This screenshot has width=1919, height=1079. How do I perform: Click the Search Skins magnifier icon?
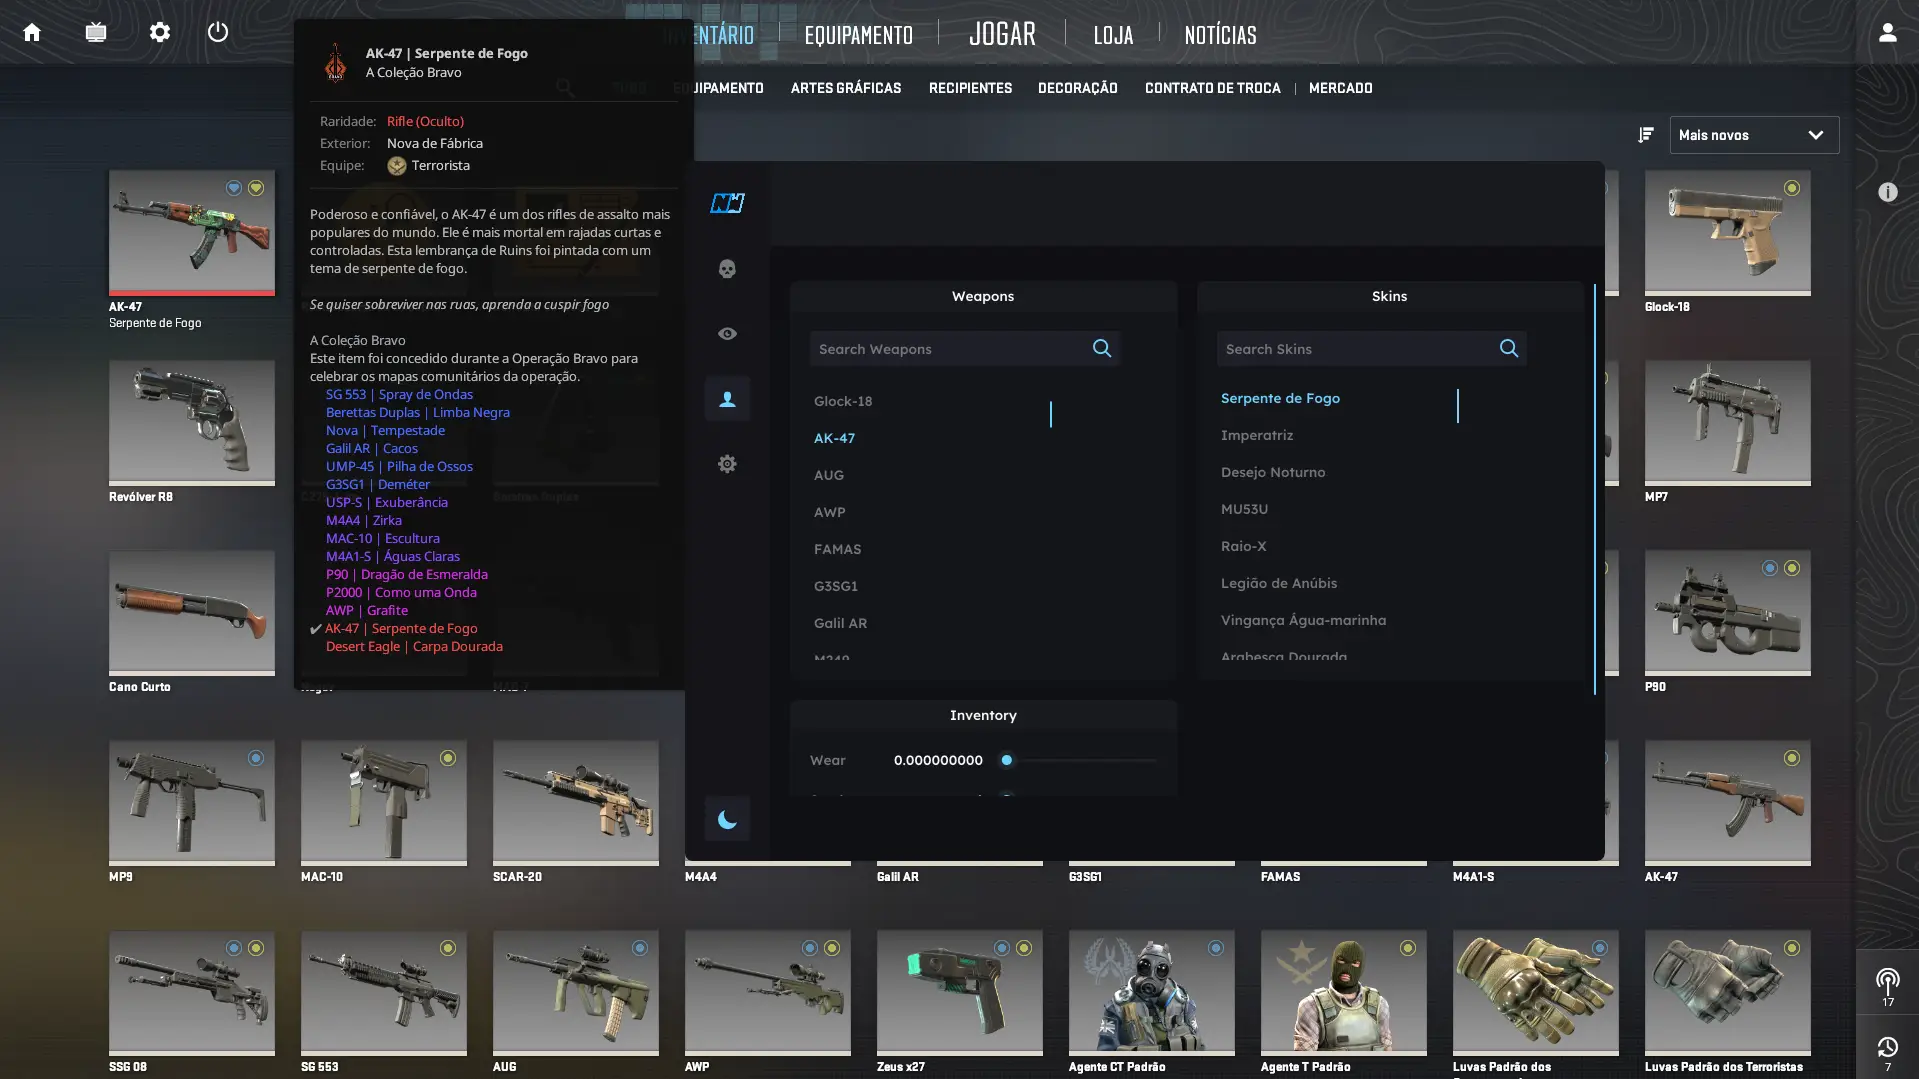pyautogui.click(x=1509, y=348)
